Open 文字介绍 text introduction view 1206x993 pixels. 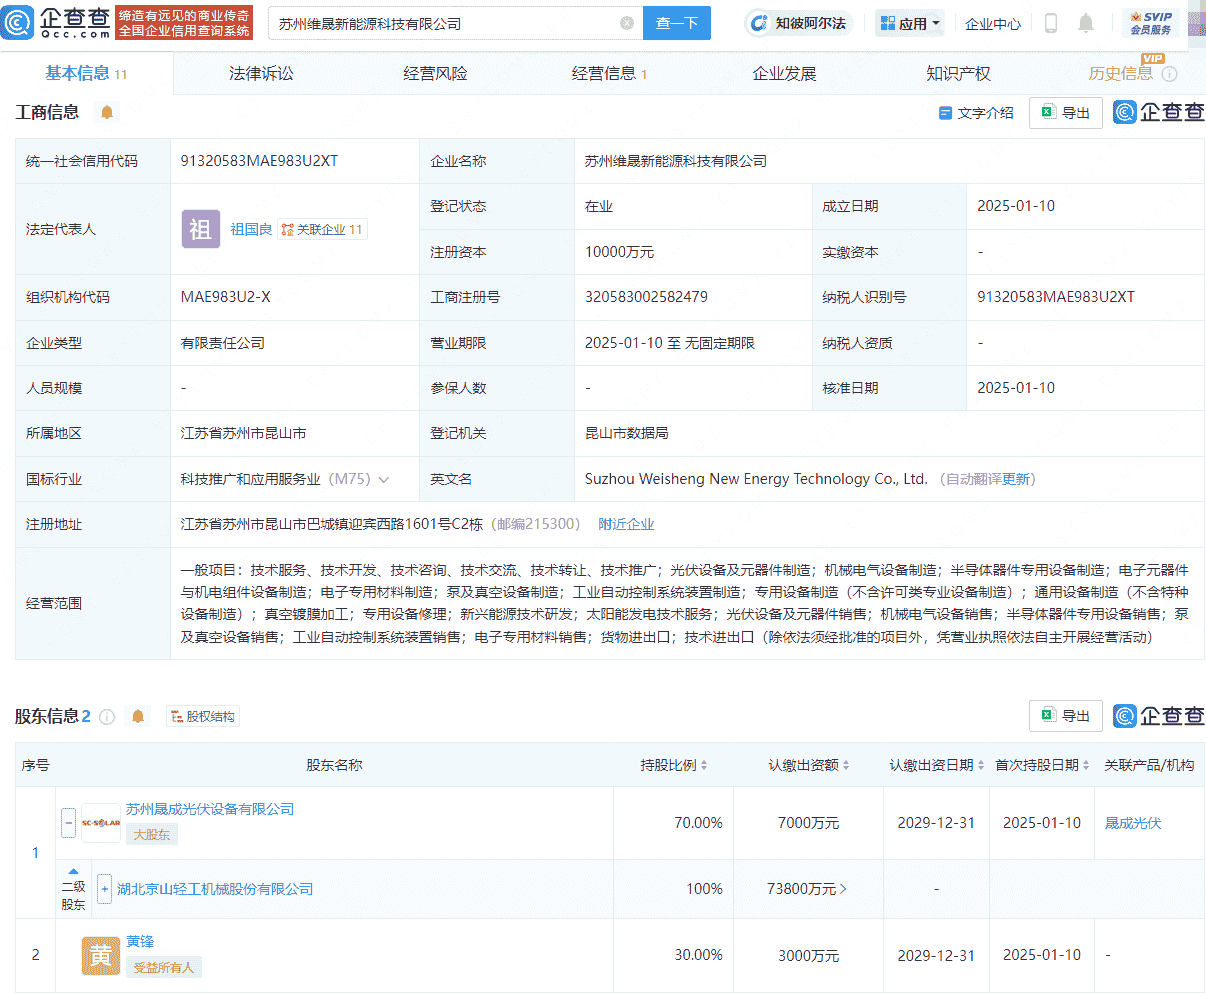975,113
